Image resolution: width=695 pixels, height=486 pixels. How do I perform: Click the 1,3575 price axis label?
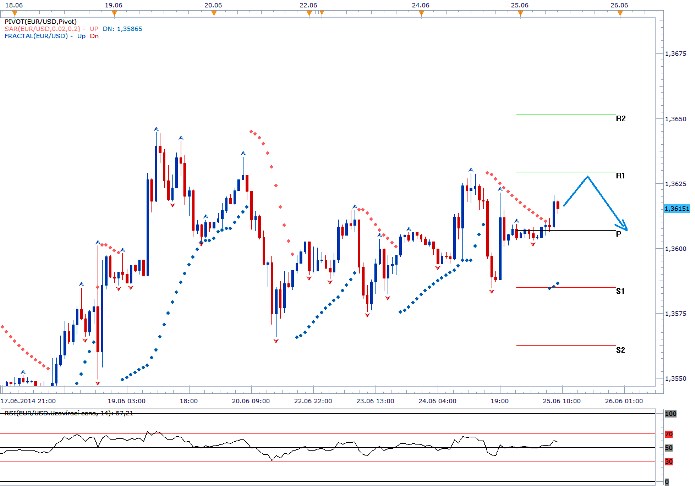click(x=676, y=314)
